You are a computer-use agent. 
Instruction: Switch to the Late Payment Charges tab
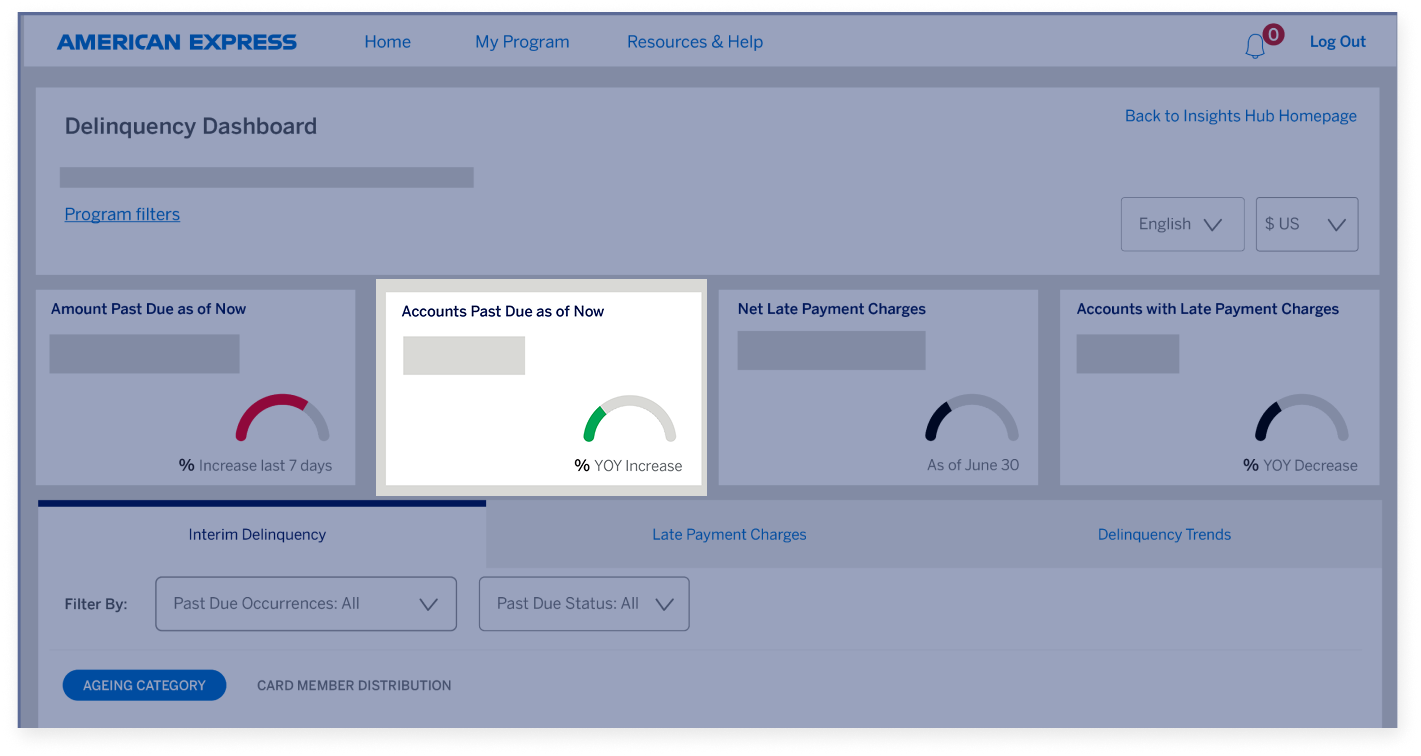click(x=729, y=534)
